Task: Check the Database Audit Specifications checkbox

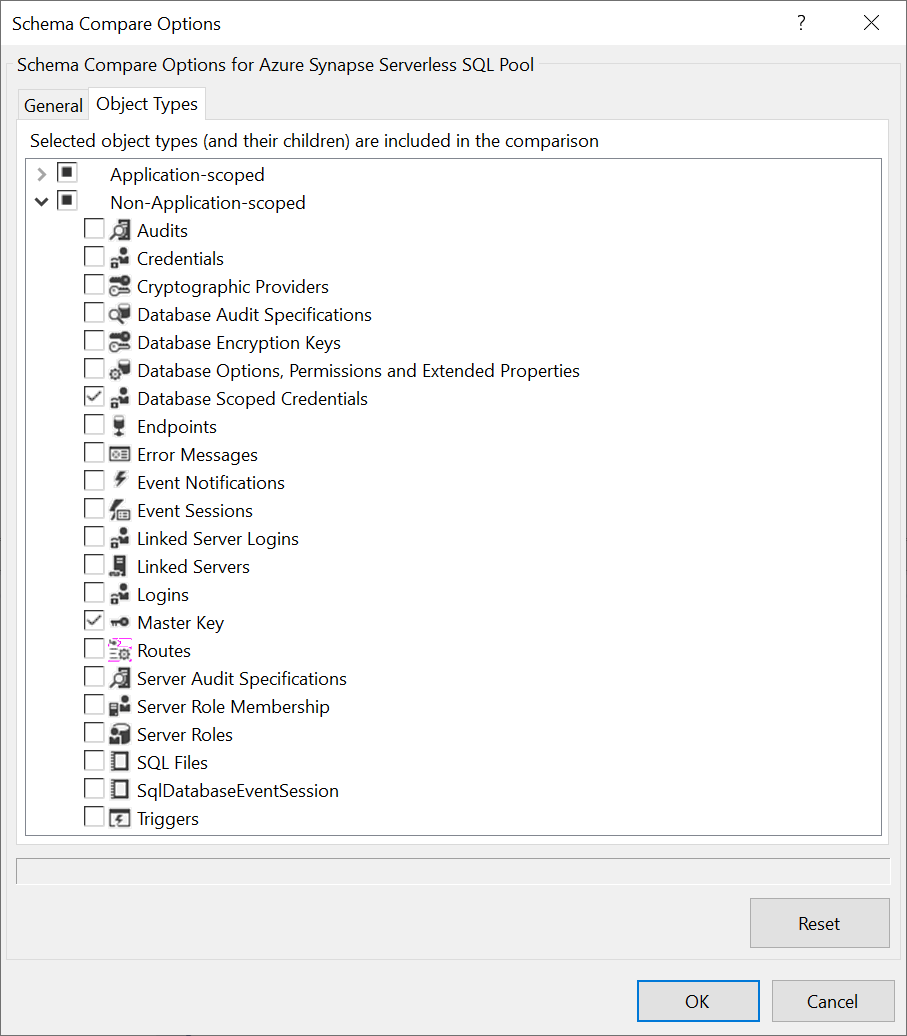Action: [94, 313]
